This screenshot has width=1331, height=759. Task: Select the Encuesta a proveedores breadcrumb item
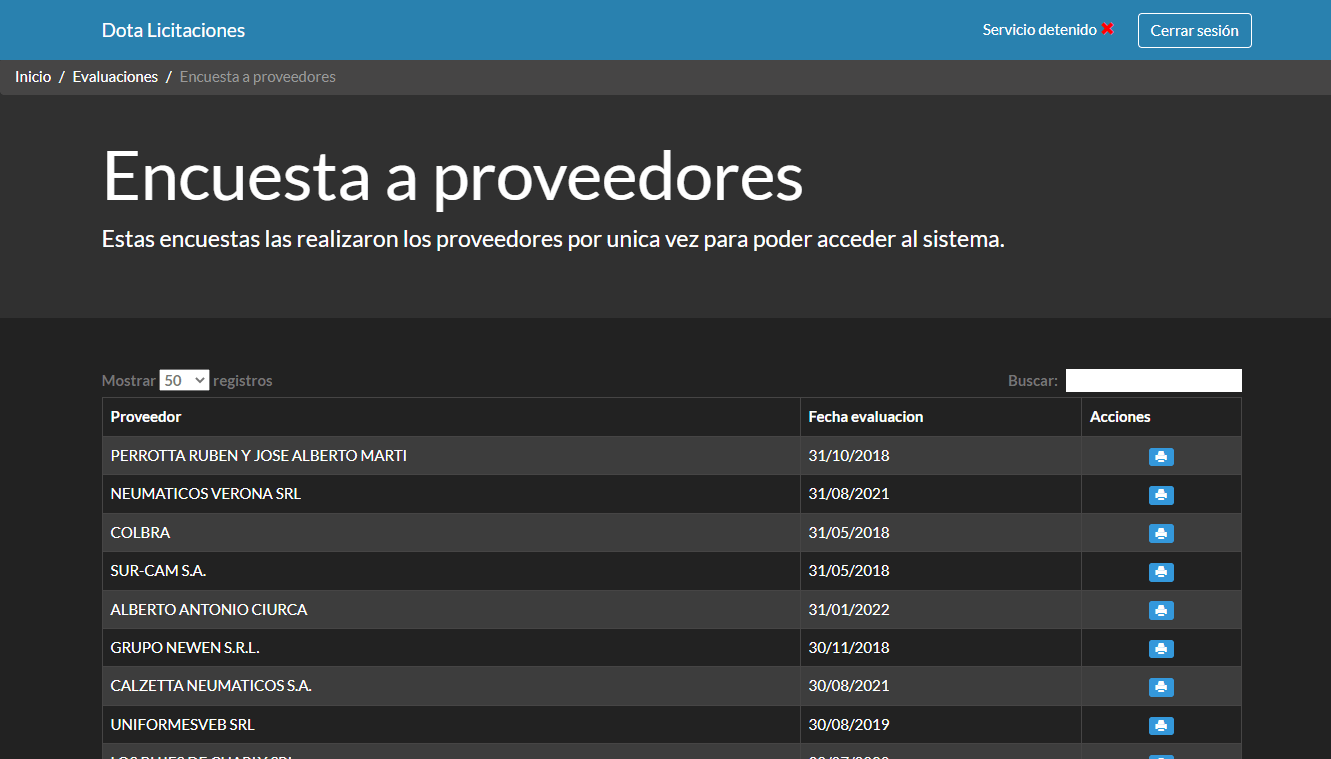(257, 77)
